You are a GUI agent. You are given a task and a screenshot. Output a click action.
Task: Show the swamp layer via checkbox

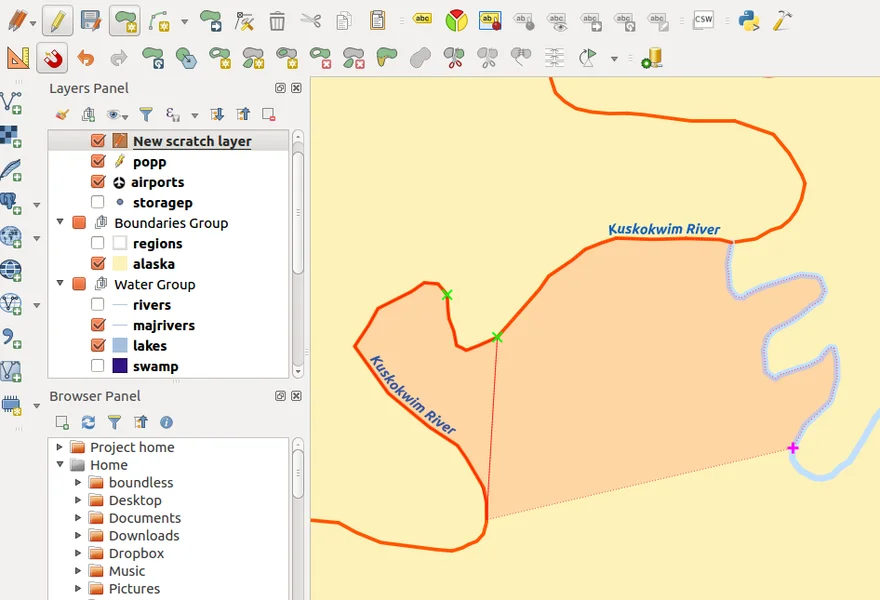(98, 366)
